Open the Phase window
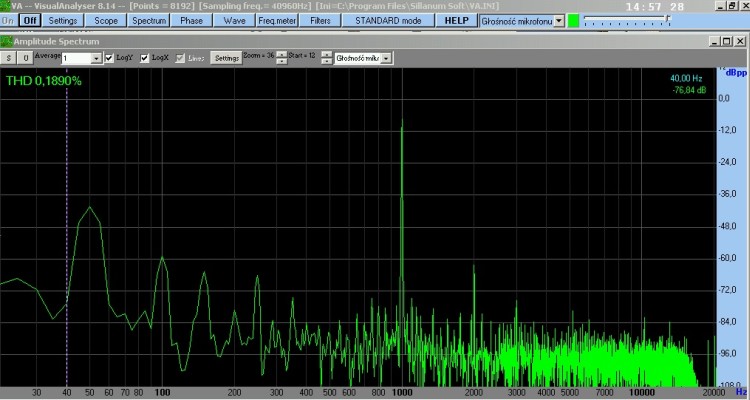The height and width of the screenshot is (400, 750). click(191, 21)
